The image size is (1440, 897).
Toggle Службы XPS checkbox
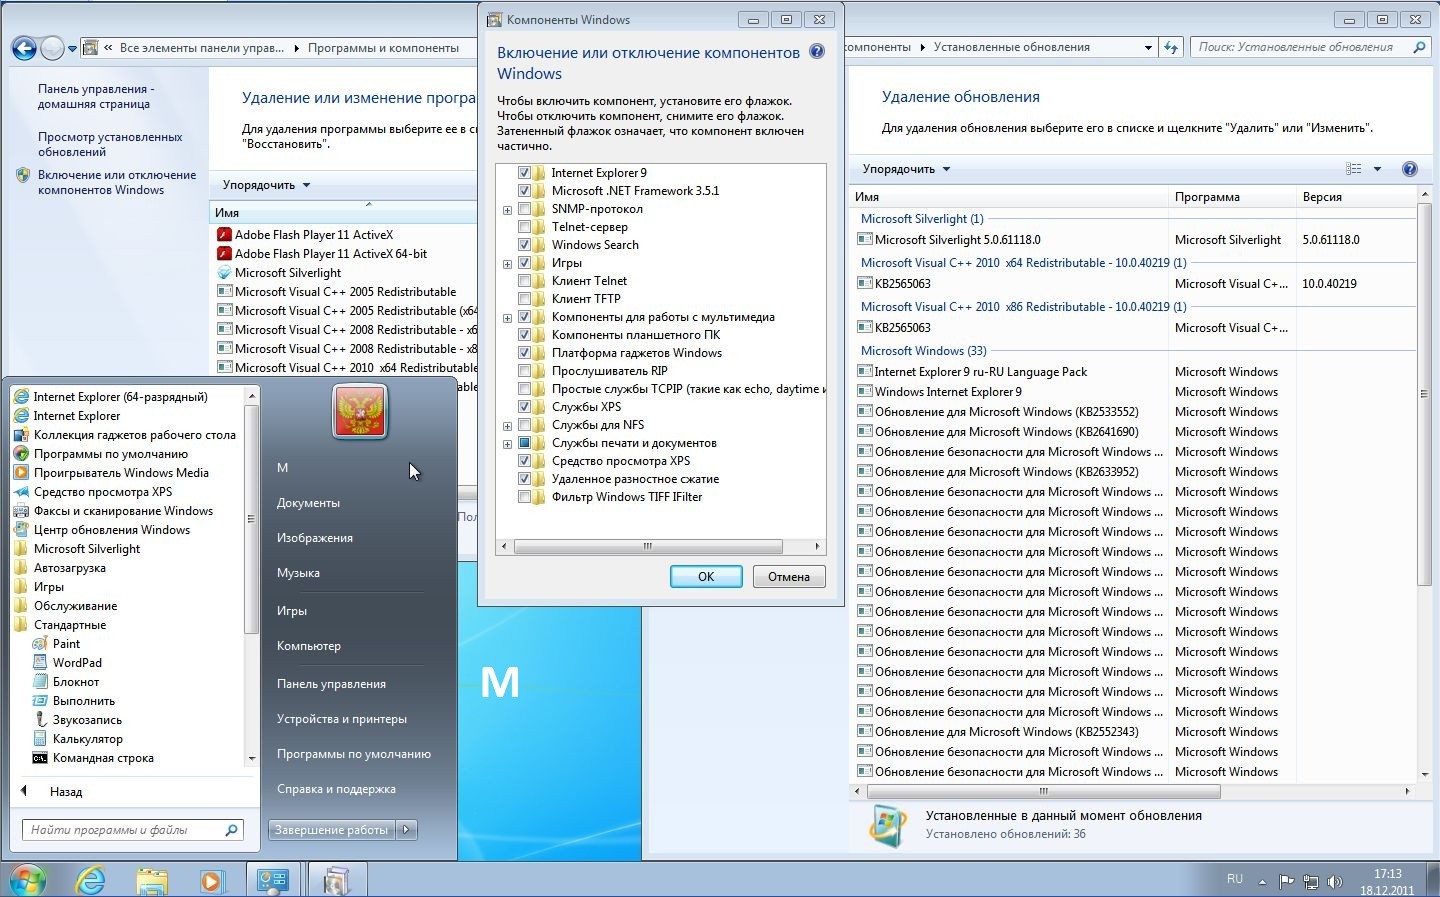click(524, 407)
